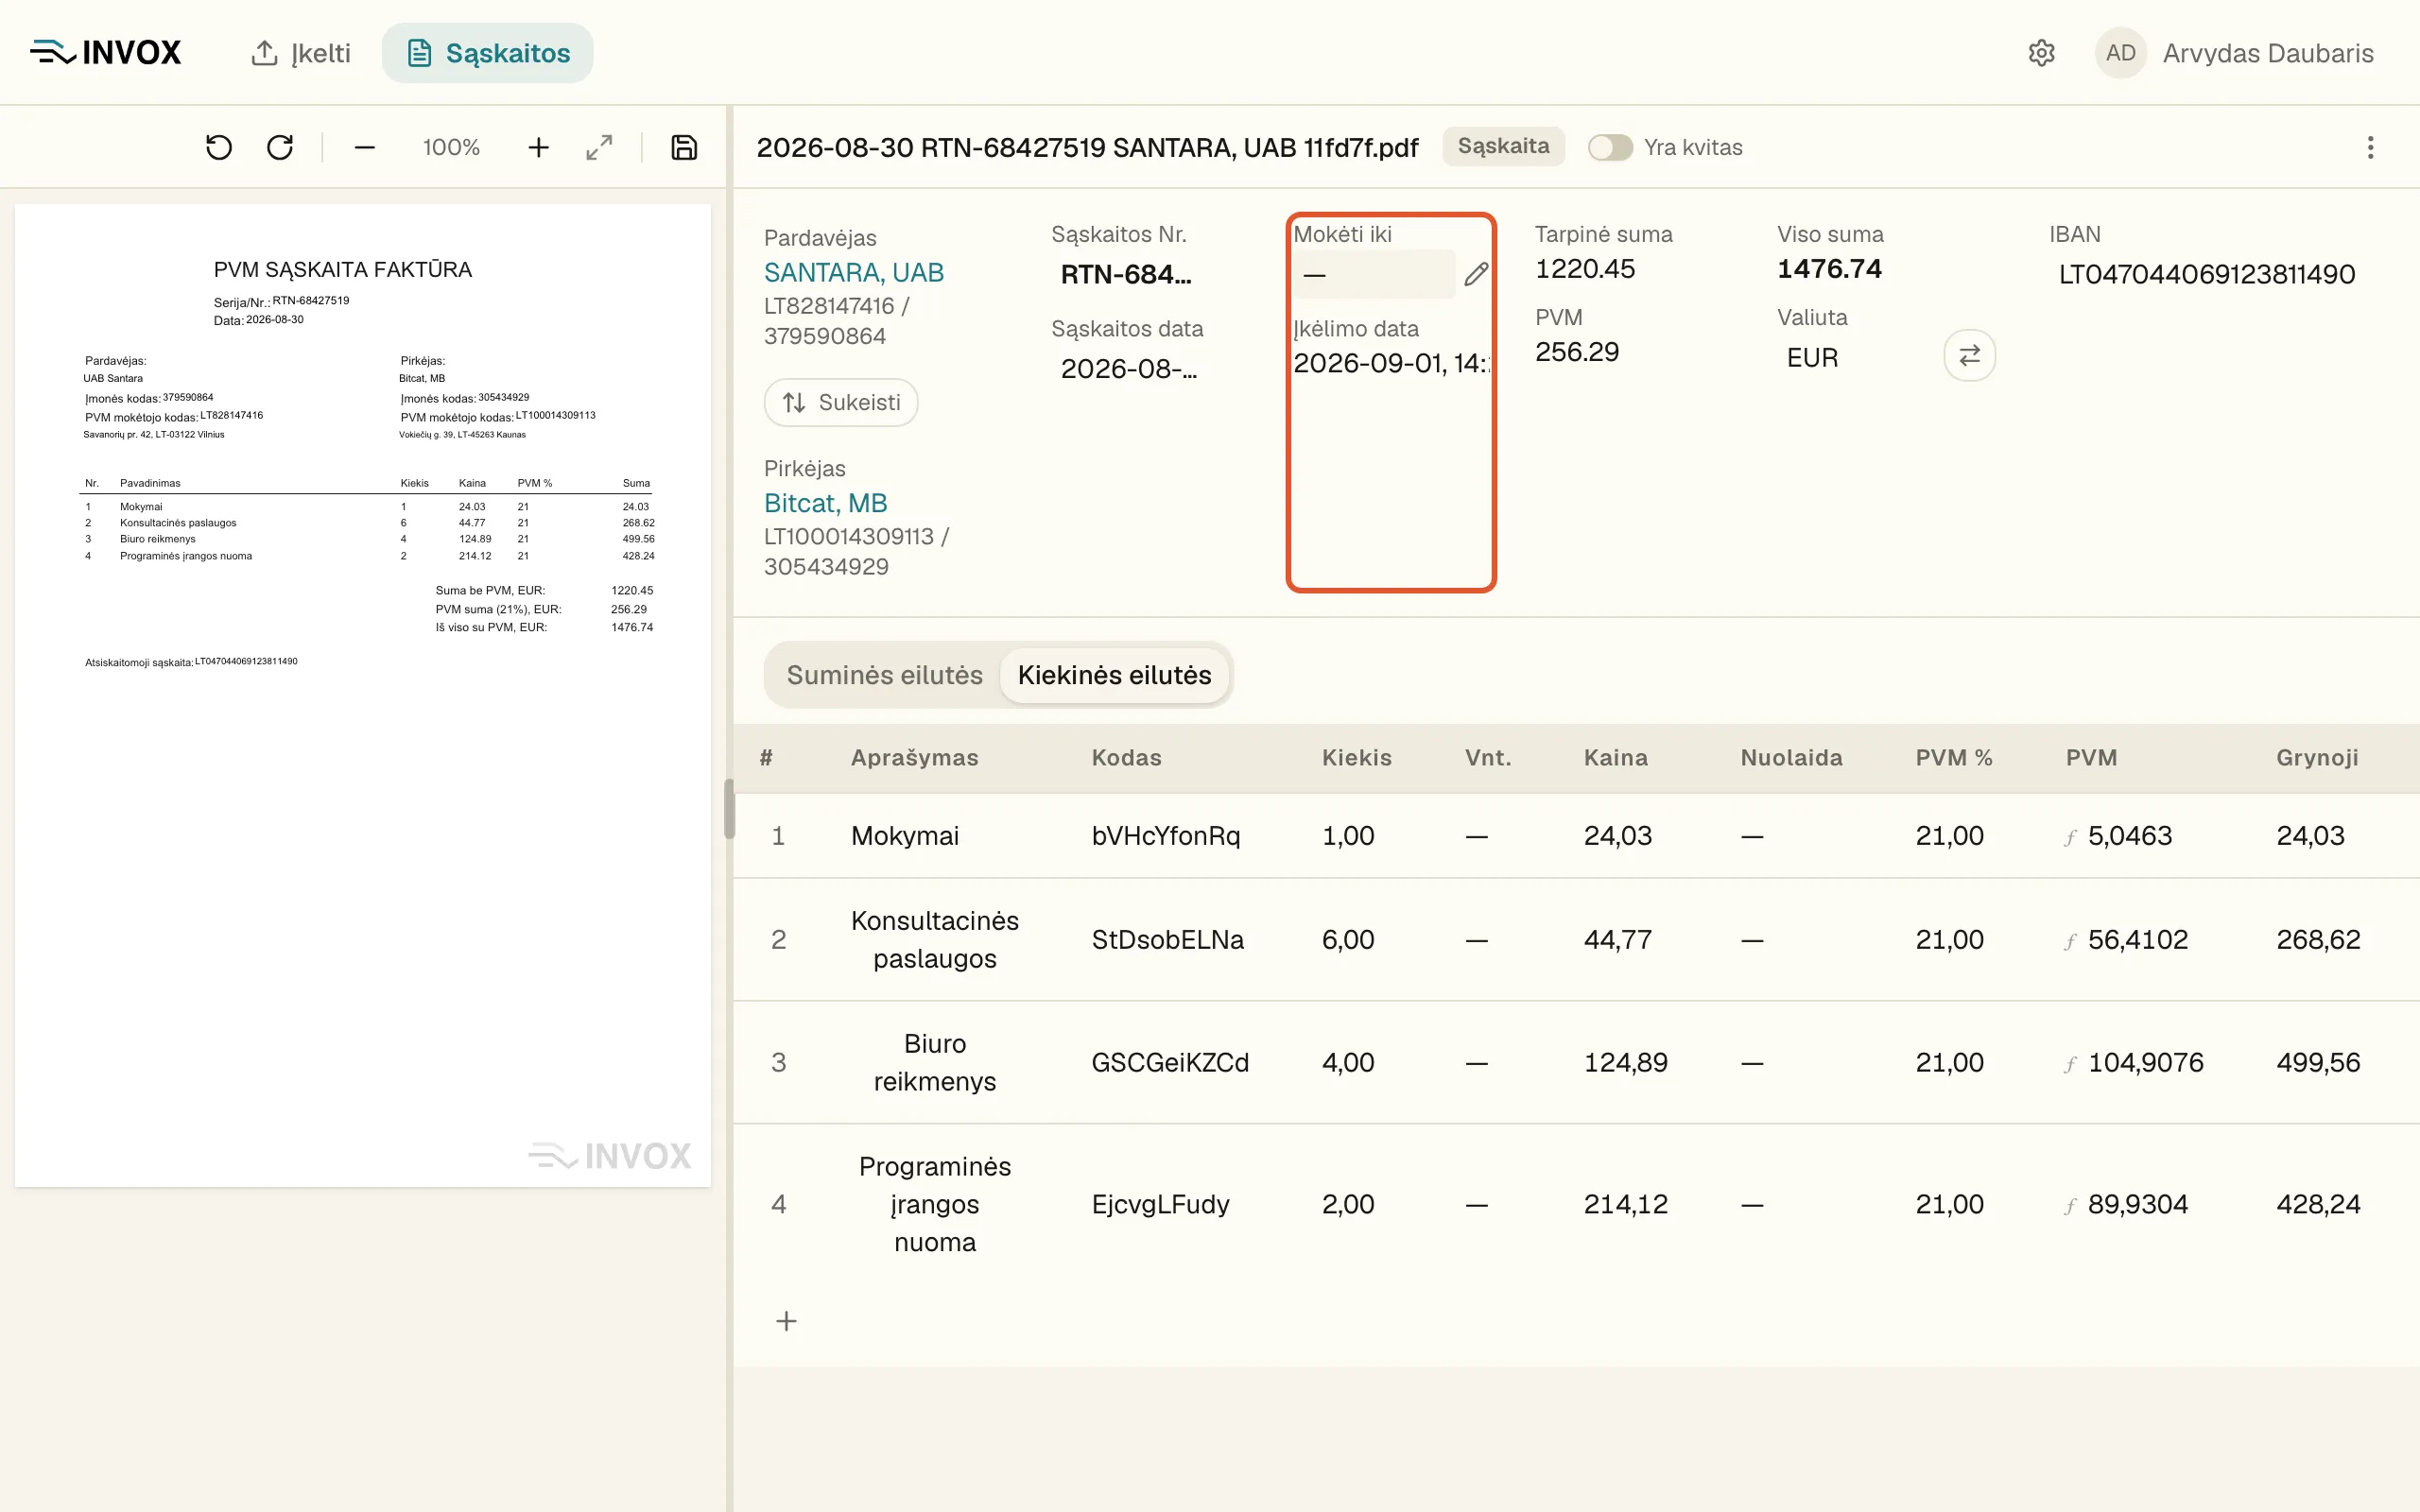2420x1512 pixels.
Task: Click the IBAN number value
Action: tap(2207, 274)
